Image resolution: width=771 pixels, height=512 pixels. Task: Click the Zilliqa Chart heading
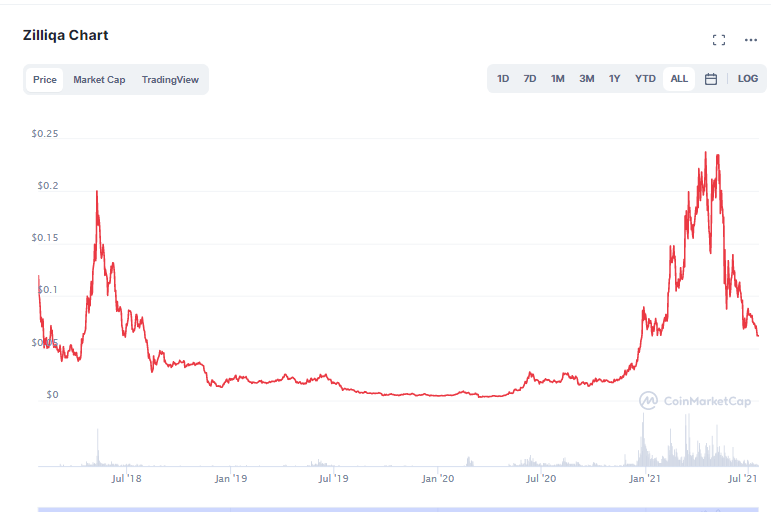65,35
